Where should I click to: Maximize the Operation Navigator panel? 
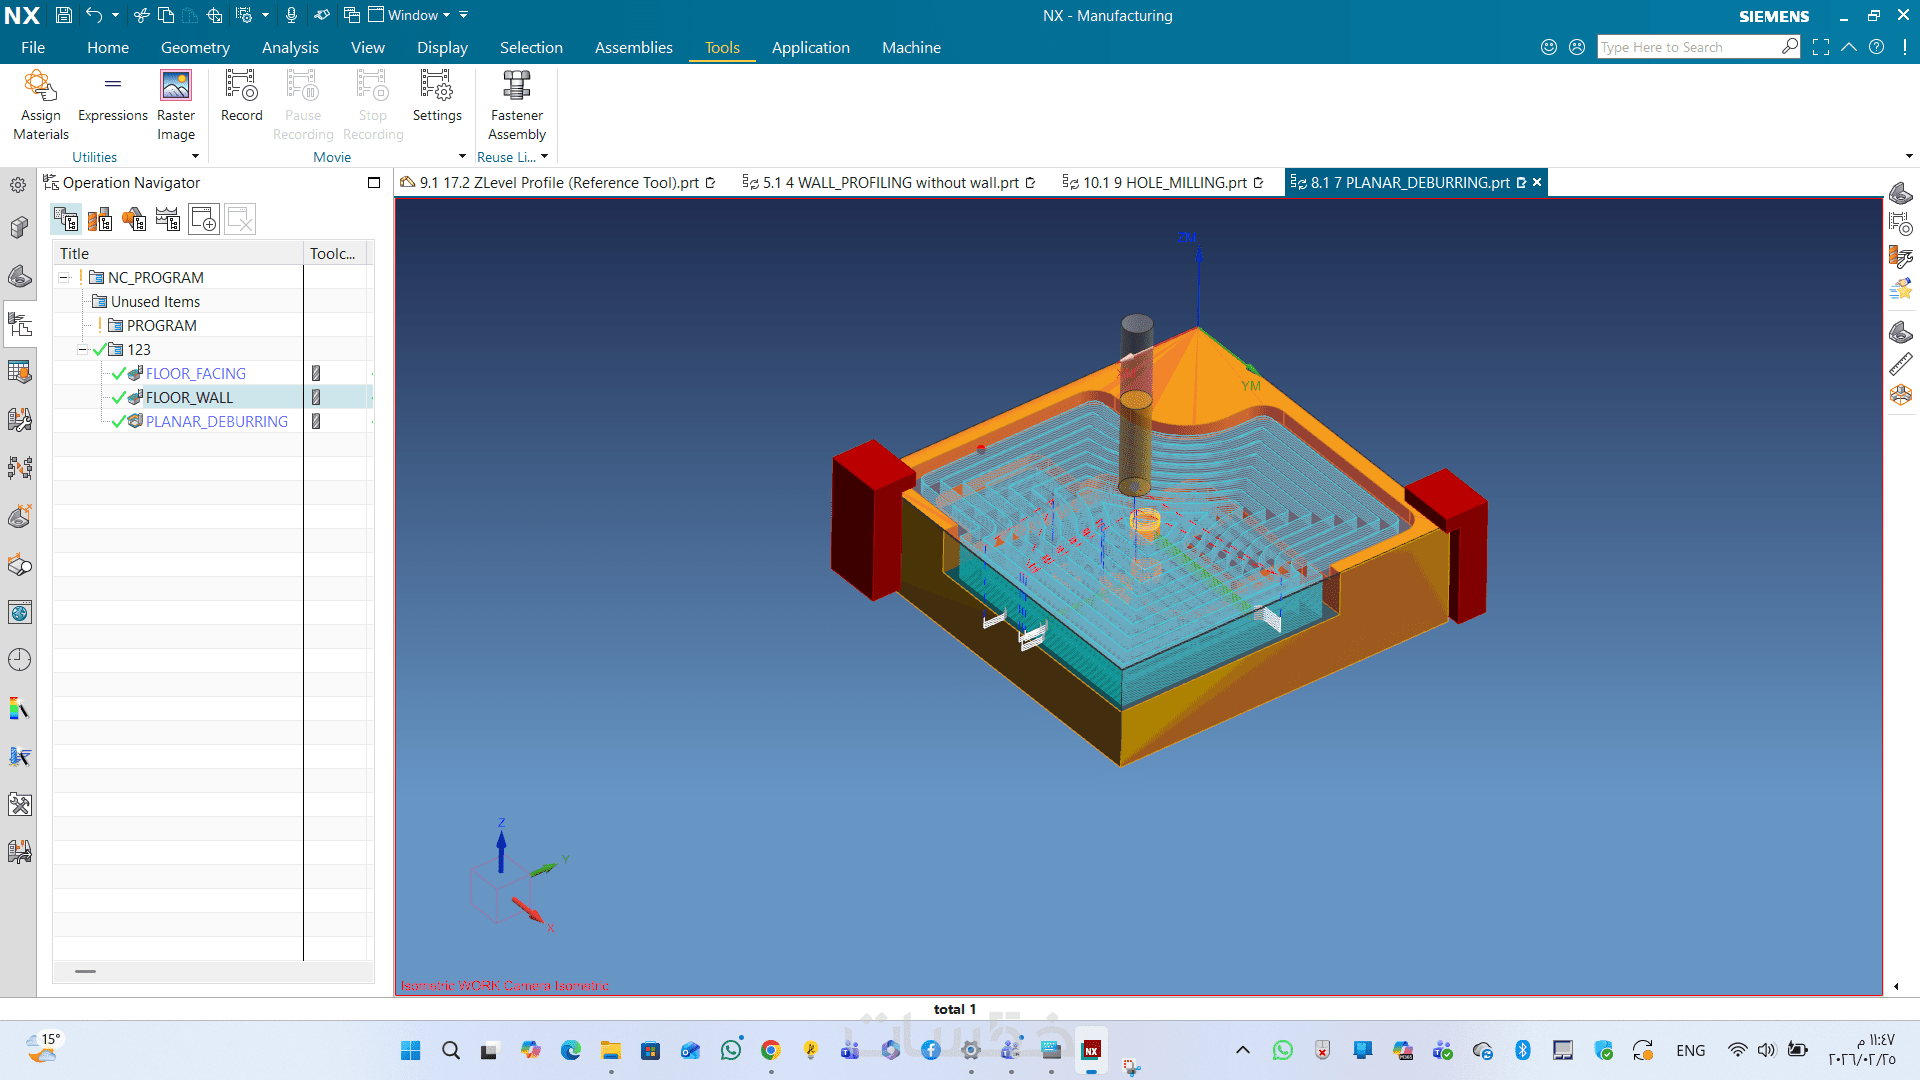click(x=374, y=182)
